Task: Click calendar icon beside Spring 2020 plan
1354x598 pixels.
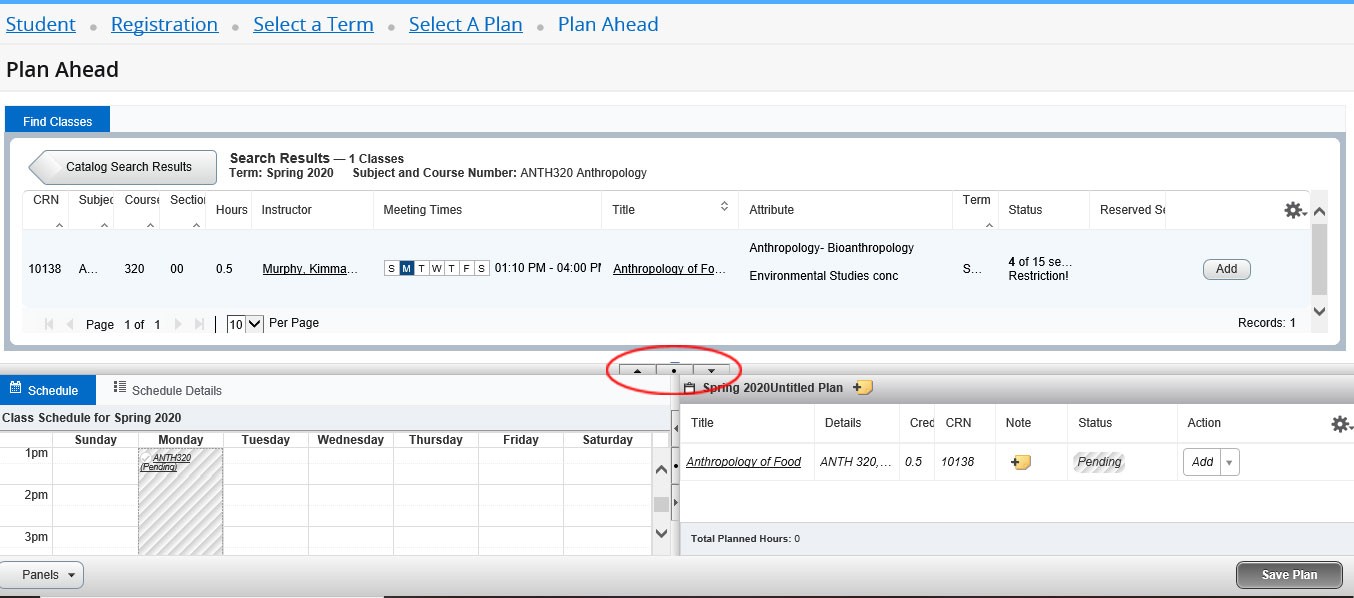Action: (689, 388)
